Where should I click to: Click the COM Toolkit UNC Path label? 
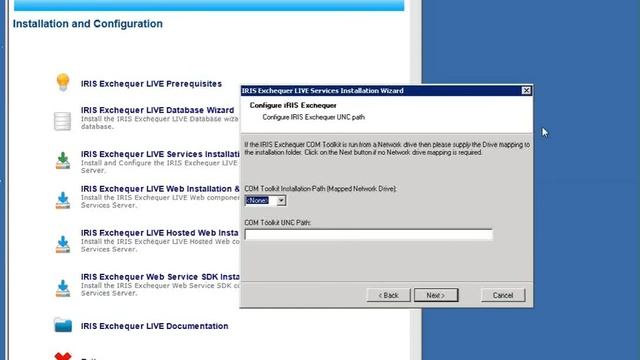pos(278,222)
